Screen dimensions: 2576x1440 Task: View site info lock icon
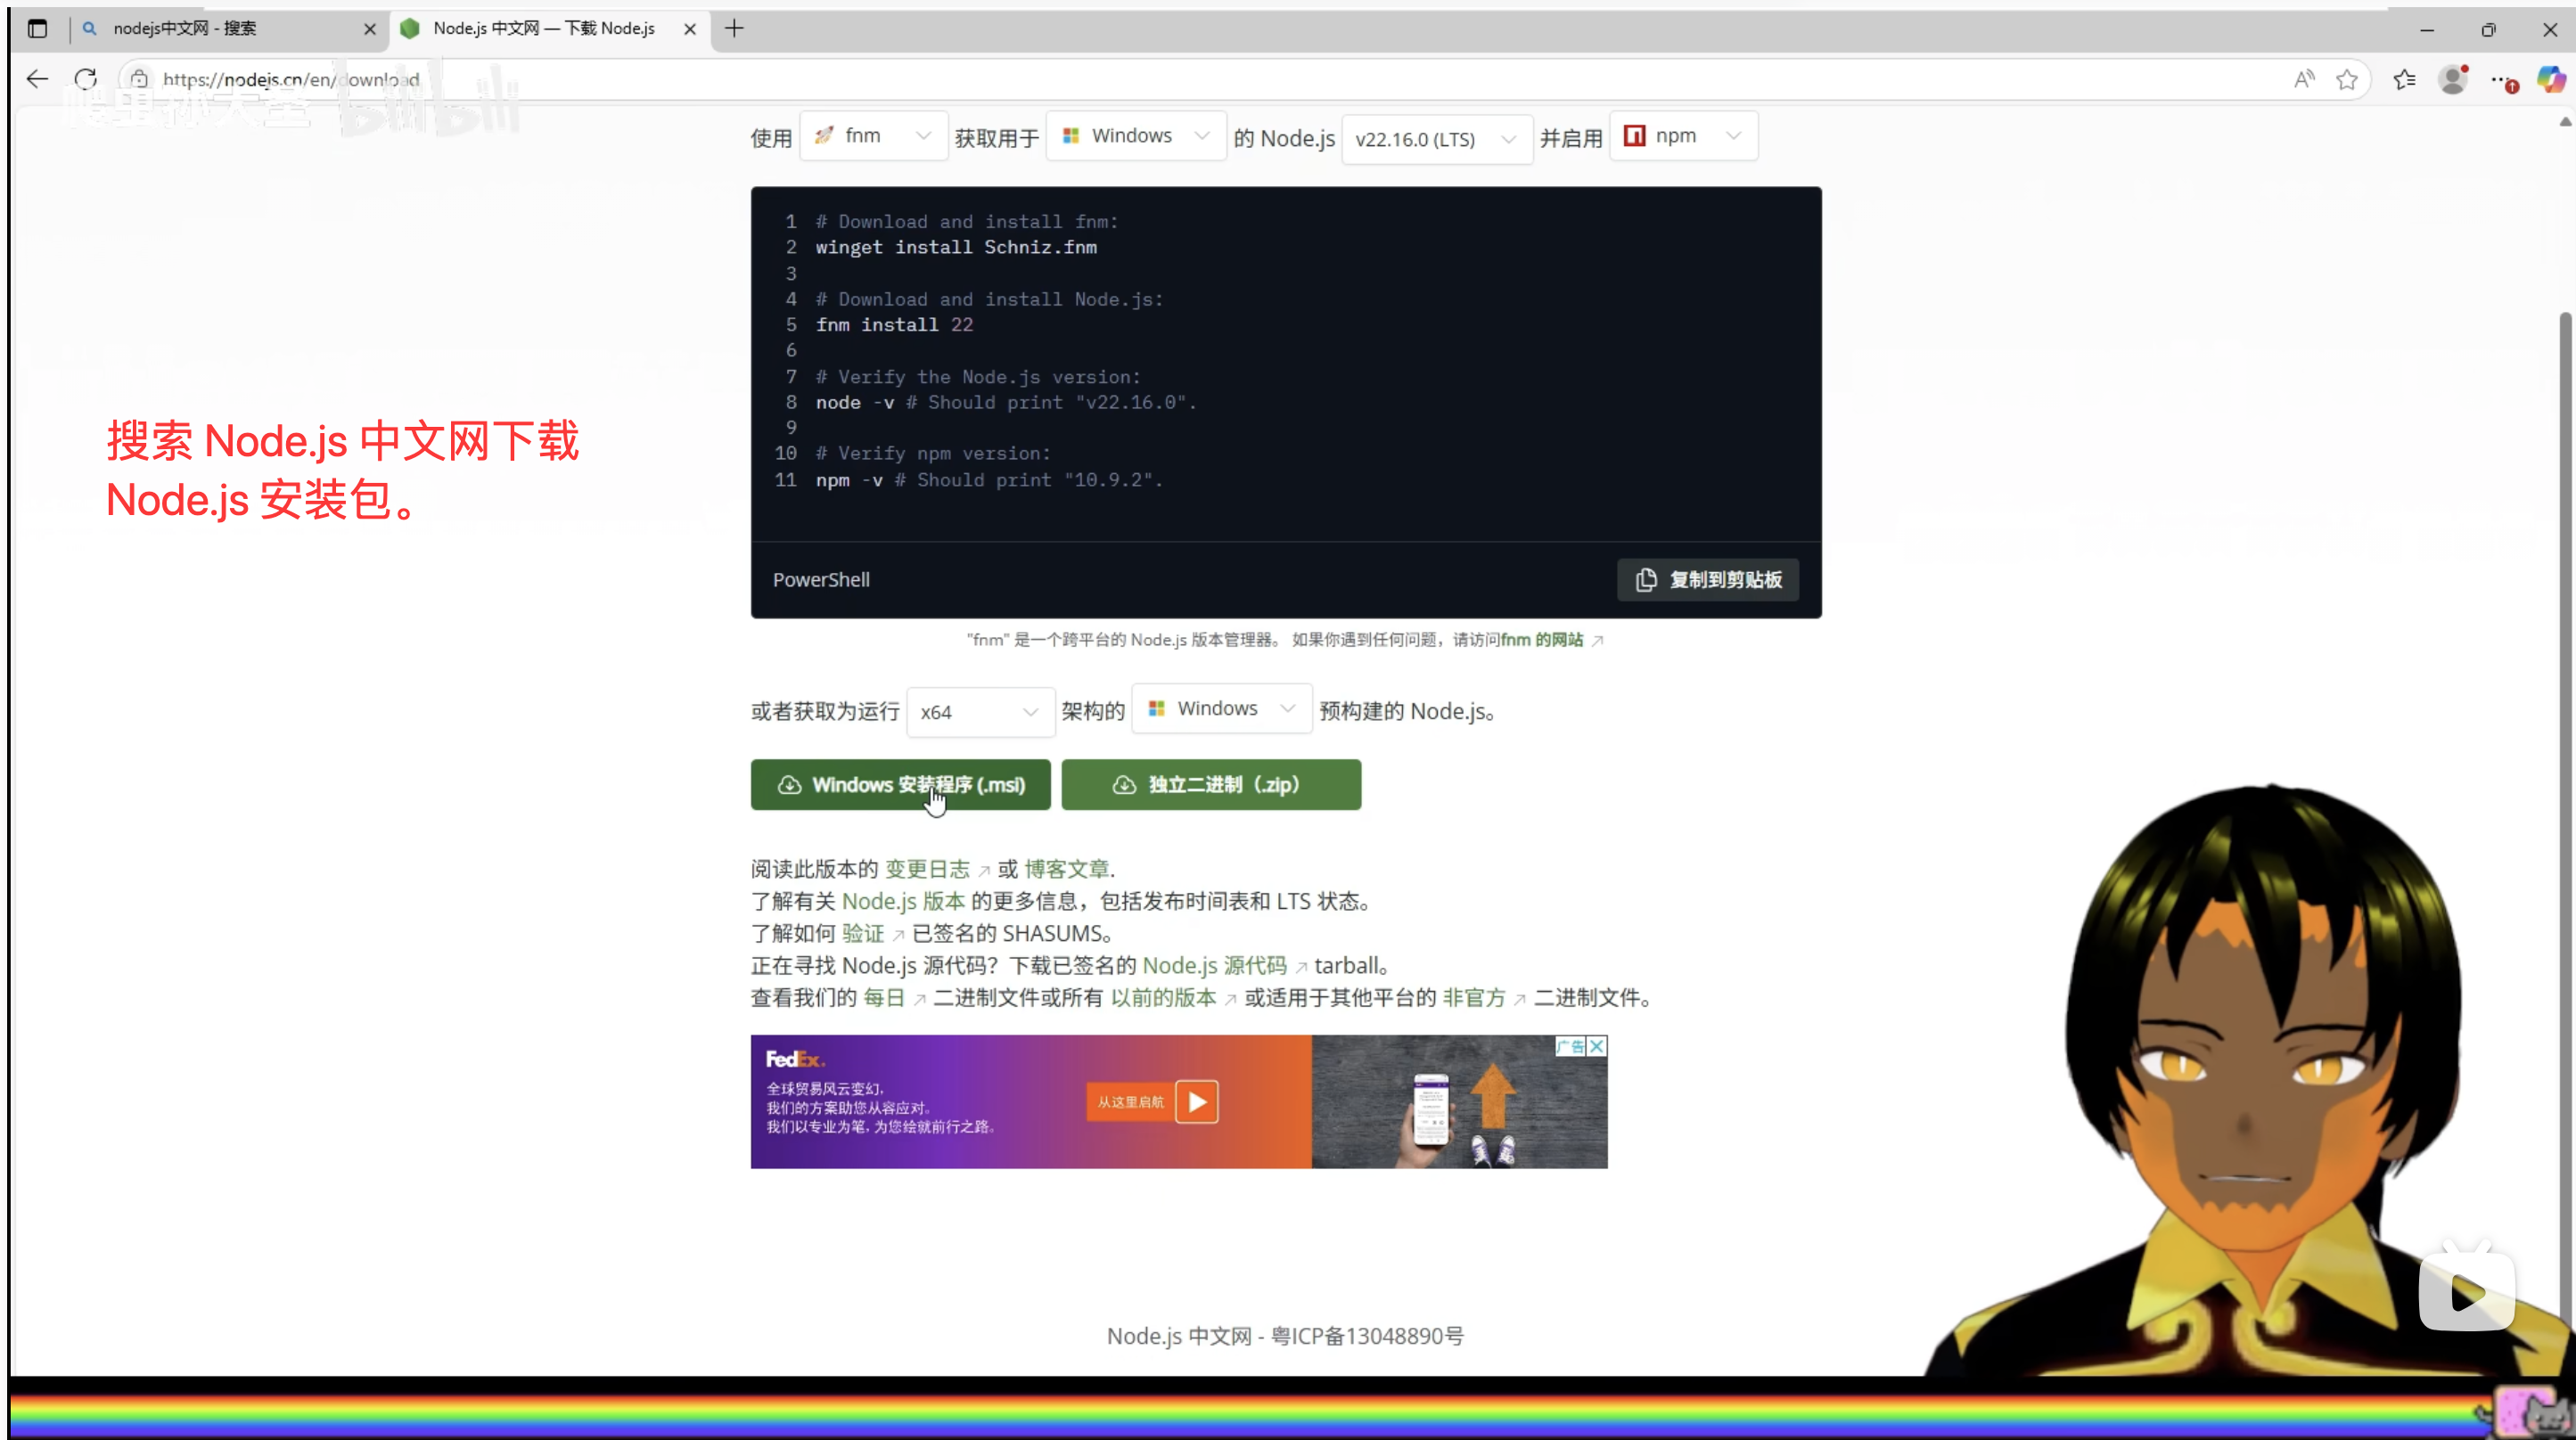click(x=139, y=79)
